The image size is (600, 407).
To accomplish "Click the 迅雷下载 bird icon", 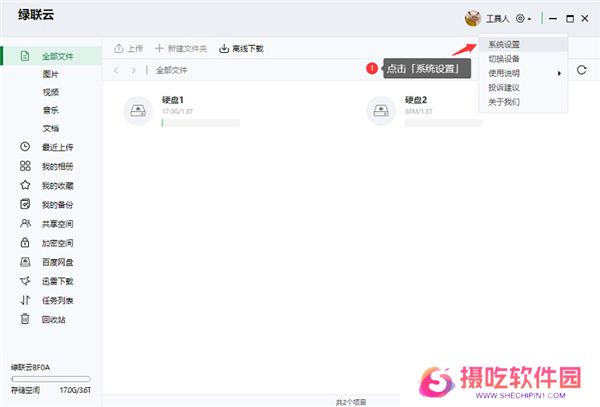I will coord(25,281).
